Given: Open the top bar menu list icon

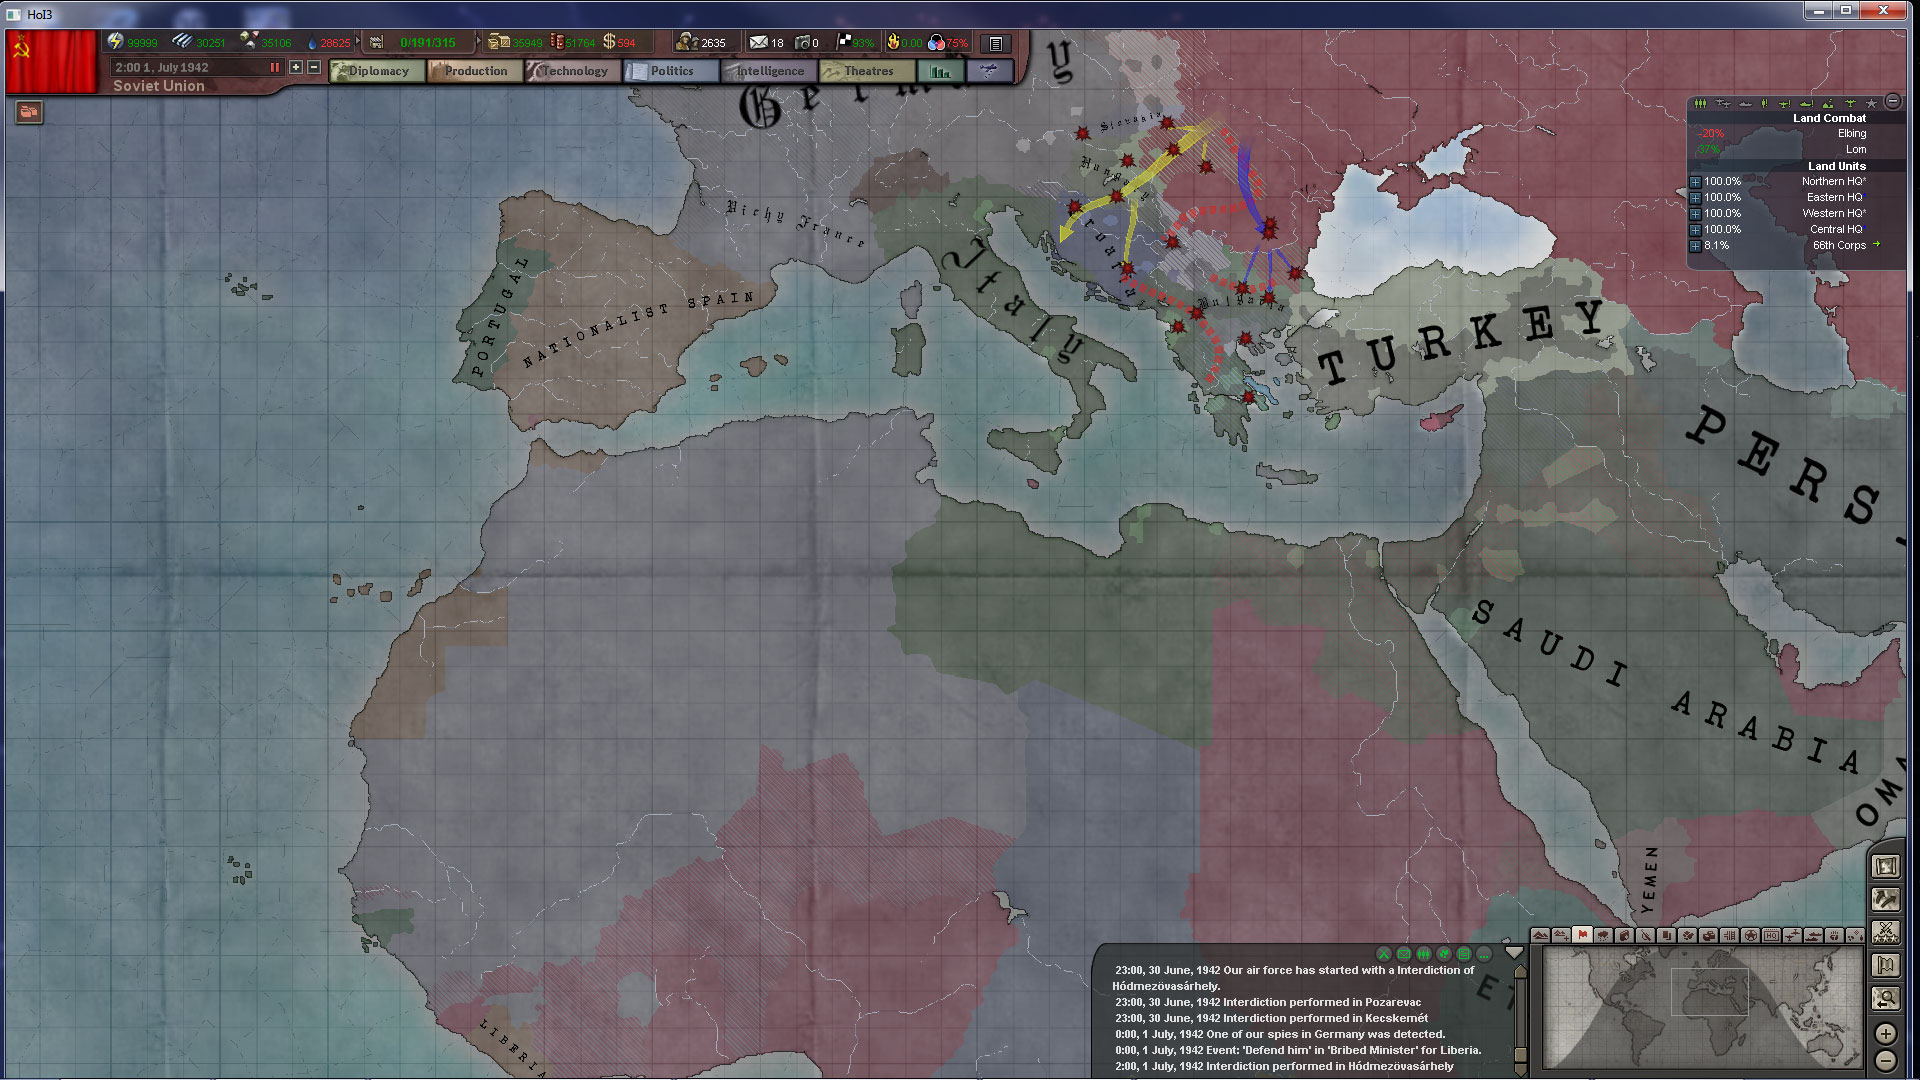Looking at the screenshot, I should [995, 43].
